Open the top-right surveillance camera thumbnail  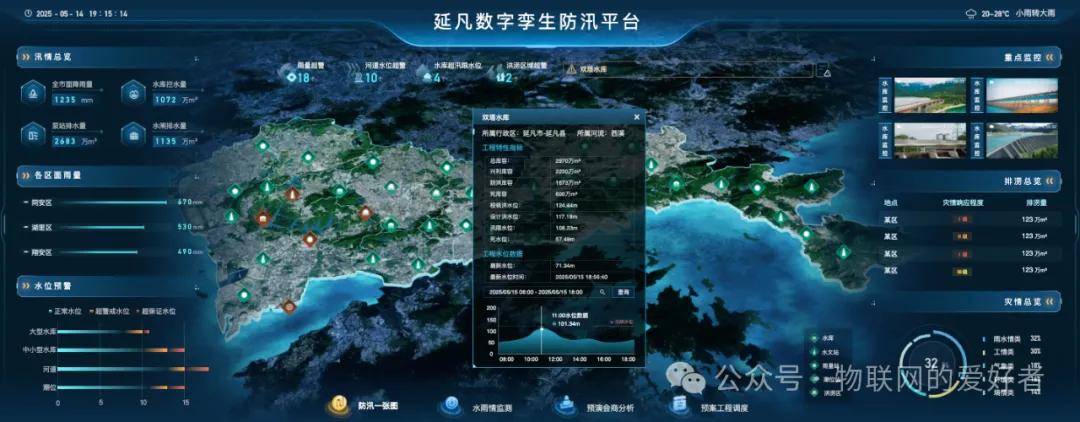coord(1021,96)
